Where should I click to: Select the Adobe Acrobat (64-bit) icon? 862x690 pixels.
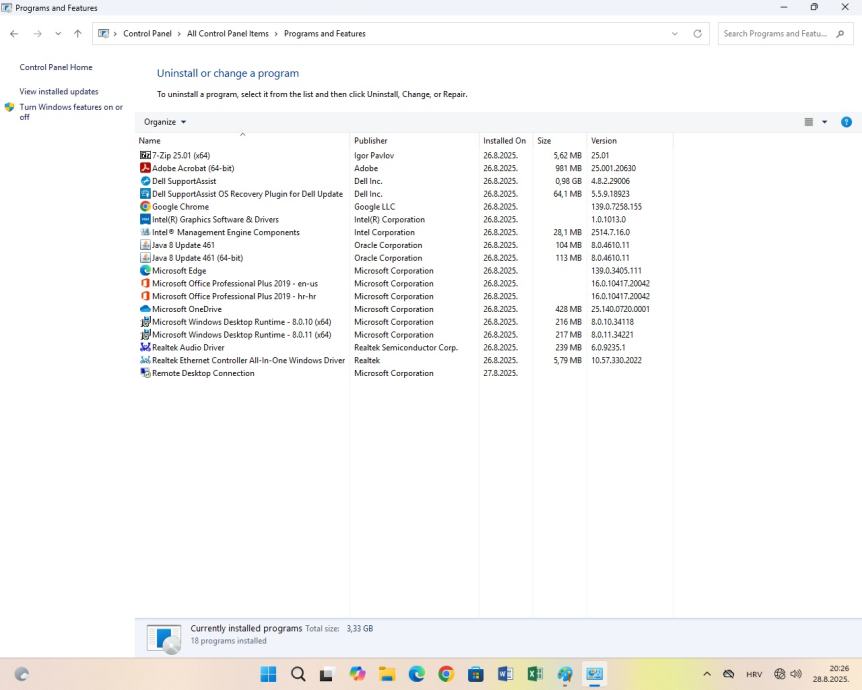pyautogui.click(x=145, y=168)
